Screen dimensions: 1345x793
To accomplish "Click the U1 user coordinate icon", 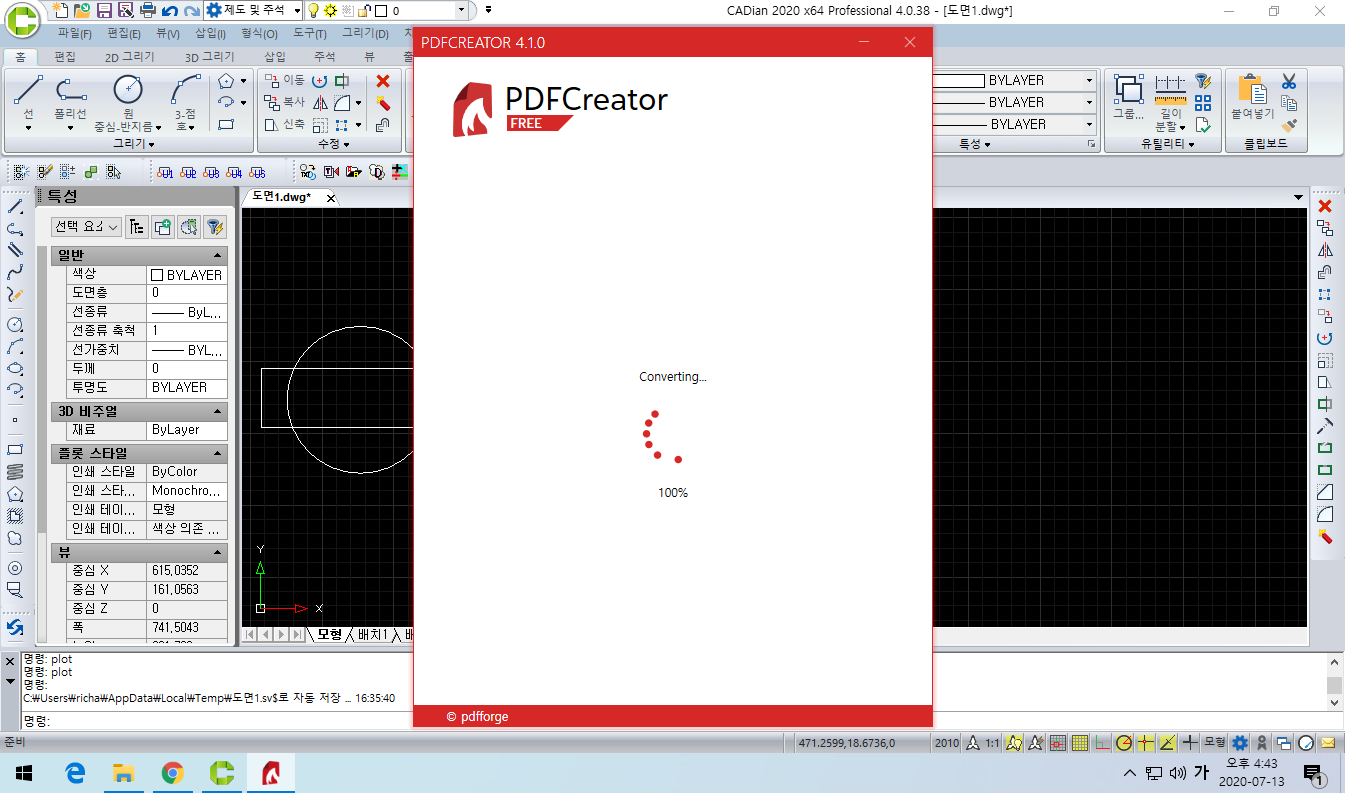I will pos(164,172).
